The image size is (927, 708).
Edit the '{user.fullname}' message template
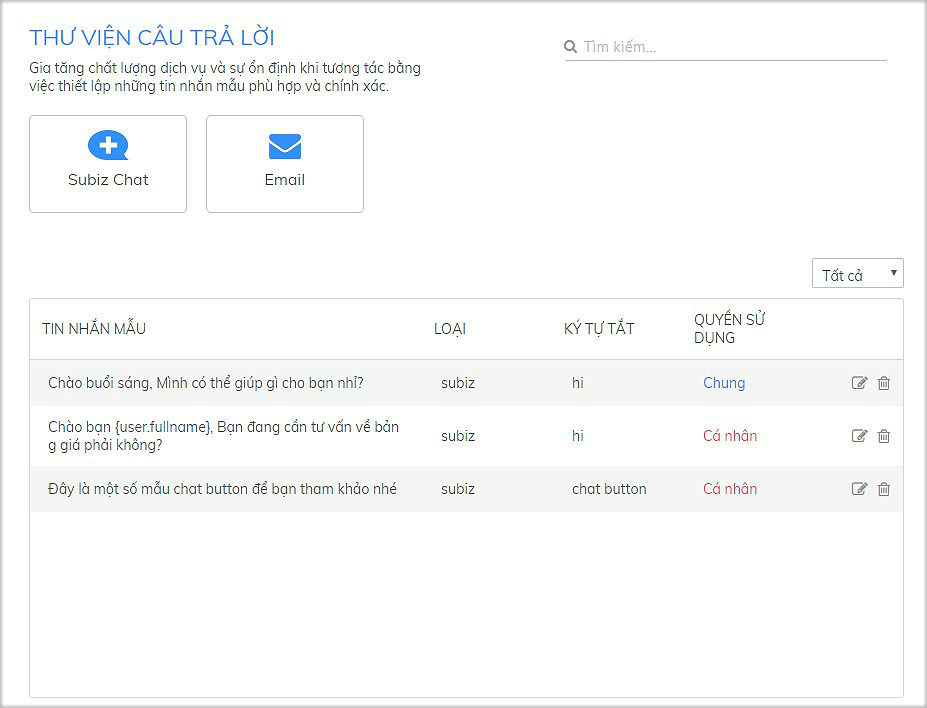(859, 436)
